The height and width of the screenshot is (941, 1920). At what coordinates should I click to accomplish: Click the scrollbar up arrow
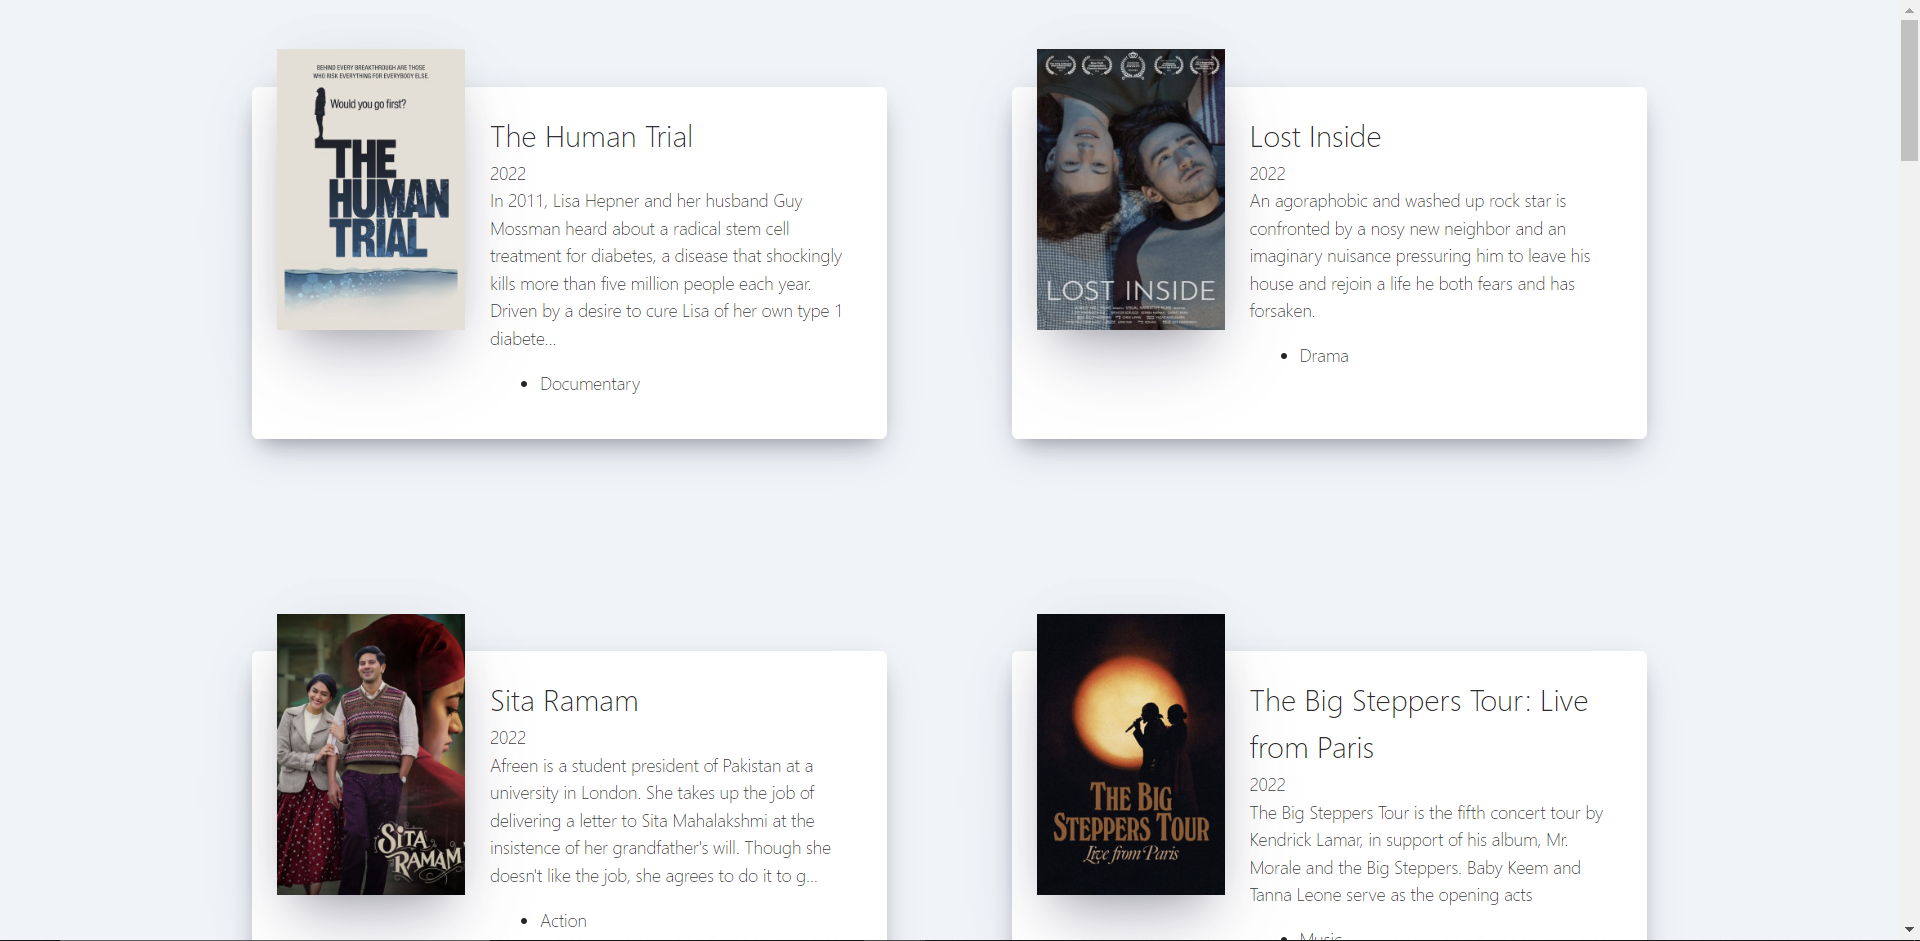1909,8
